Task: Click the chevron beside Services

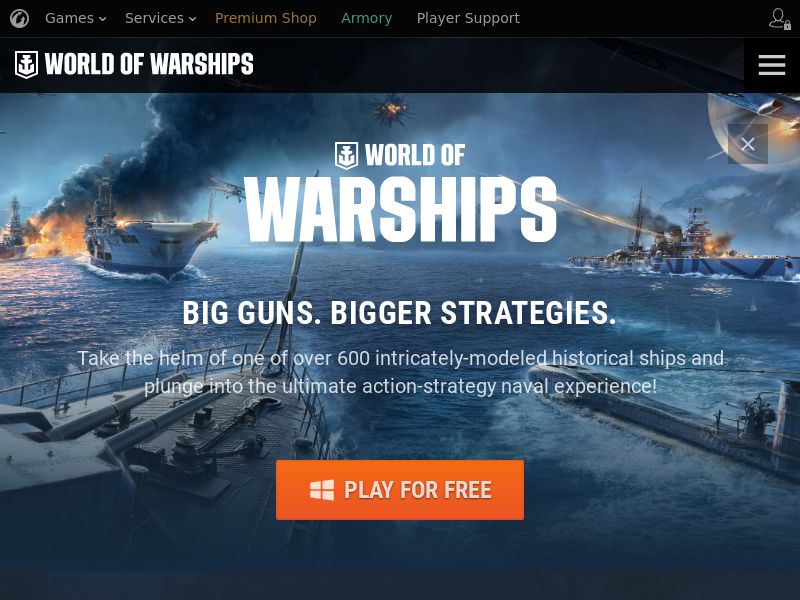Action: click(192, 19)
